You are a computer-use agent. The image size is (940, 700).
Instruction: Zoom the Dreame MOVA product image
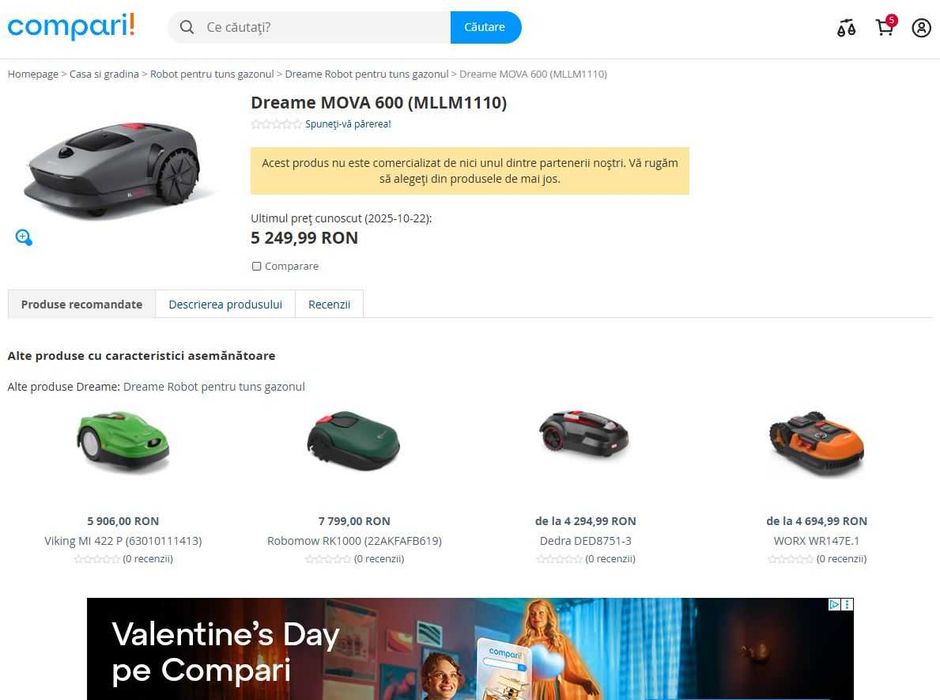[x=24, y=237]
